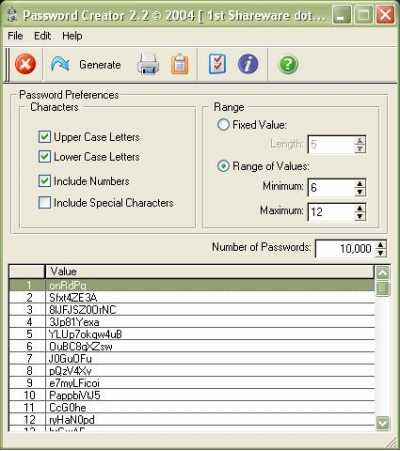
Task: Open the File menu
Action: pyautogui.click(x=15, y=36)
